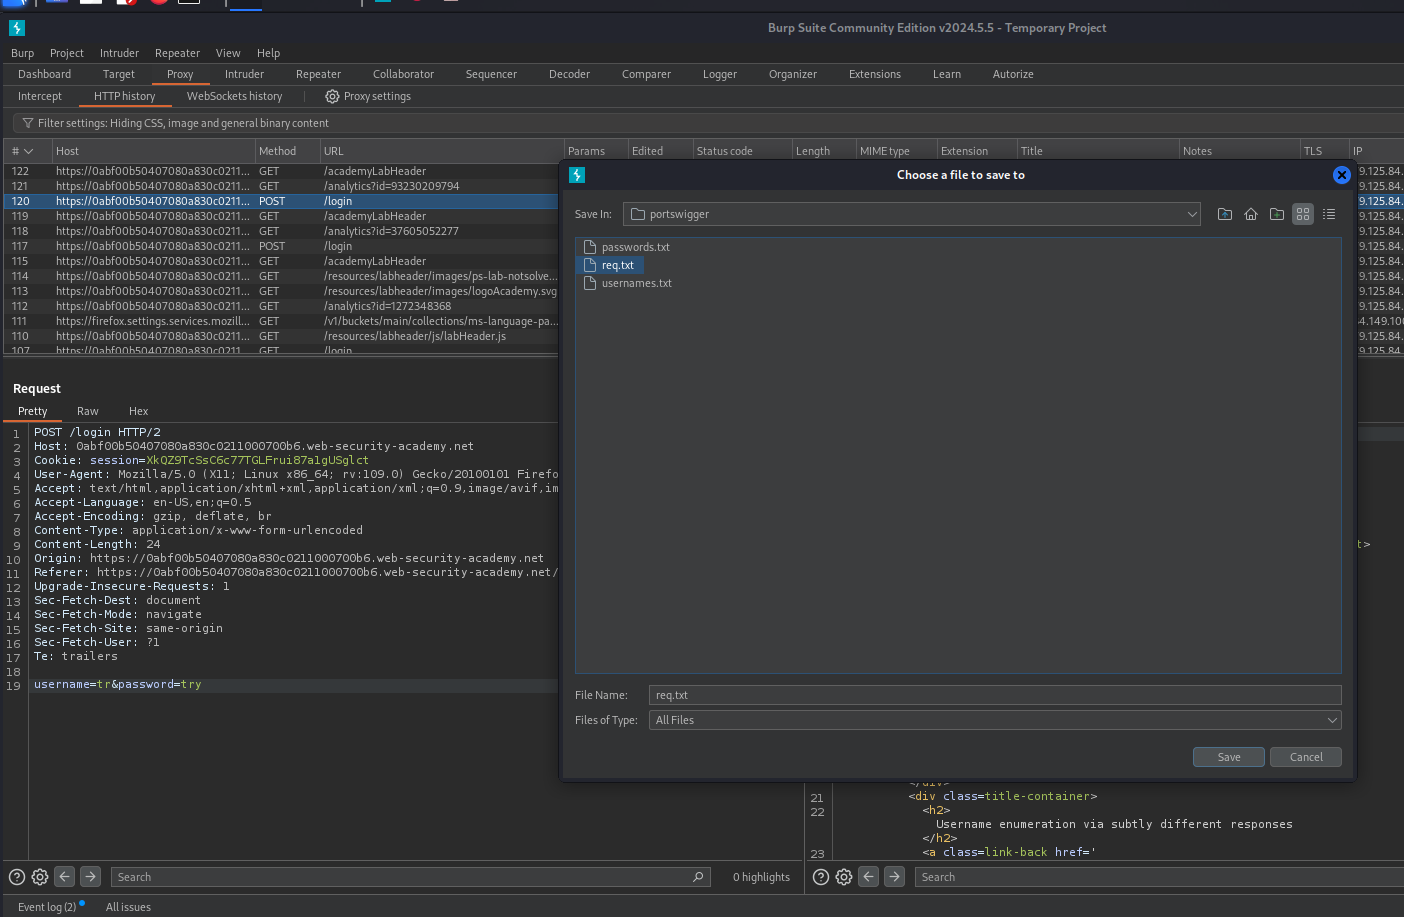Switch to the Raw request tab

pos(88,411)
